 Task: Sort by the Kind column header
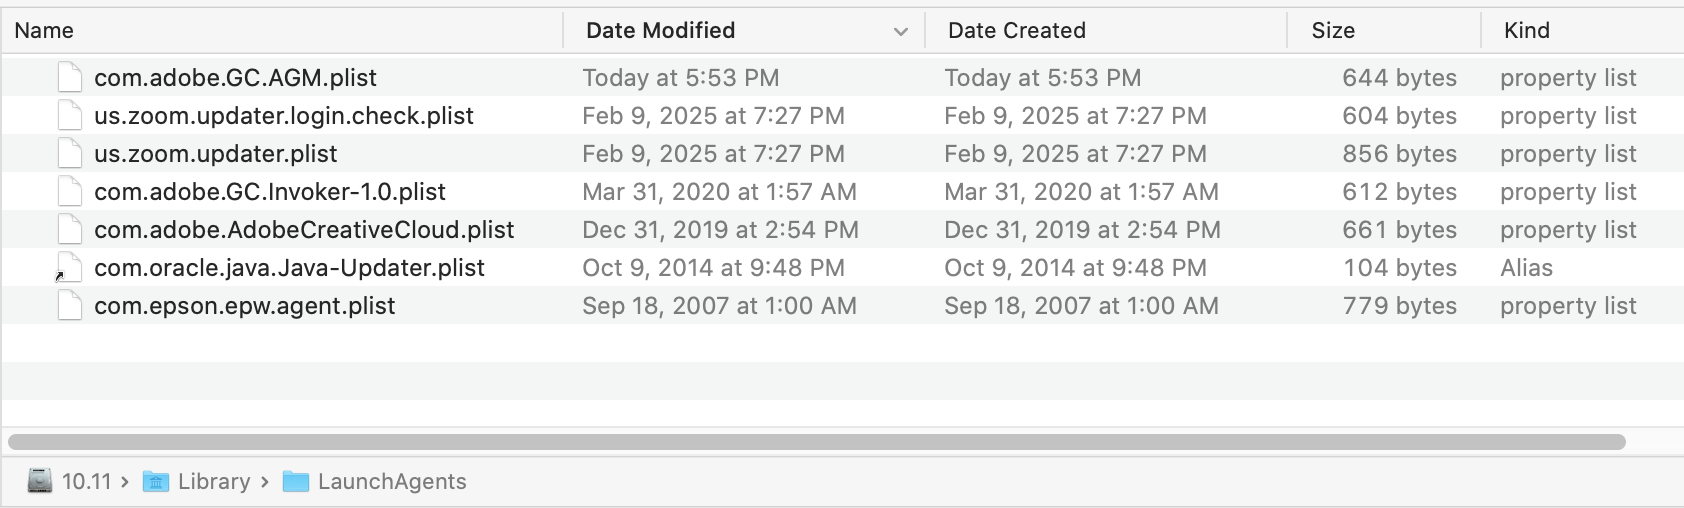pyautogui.click(x=1527, y=31)
